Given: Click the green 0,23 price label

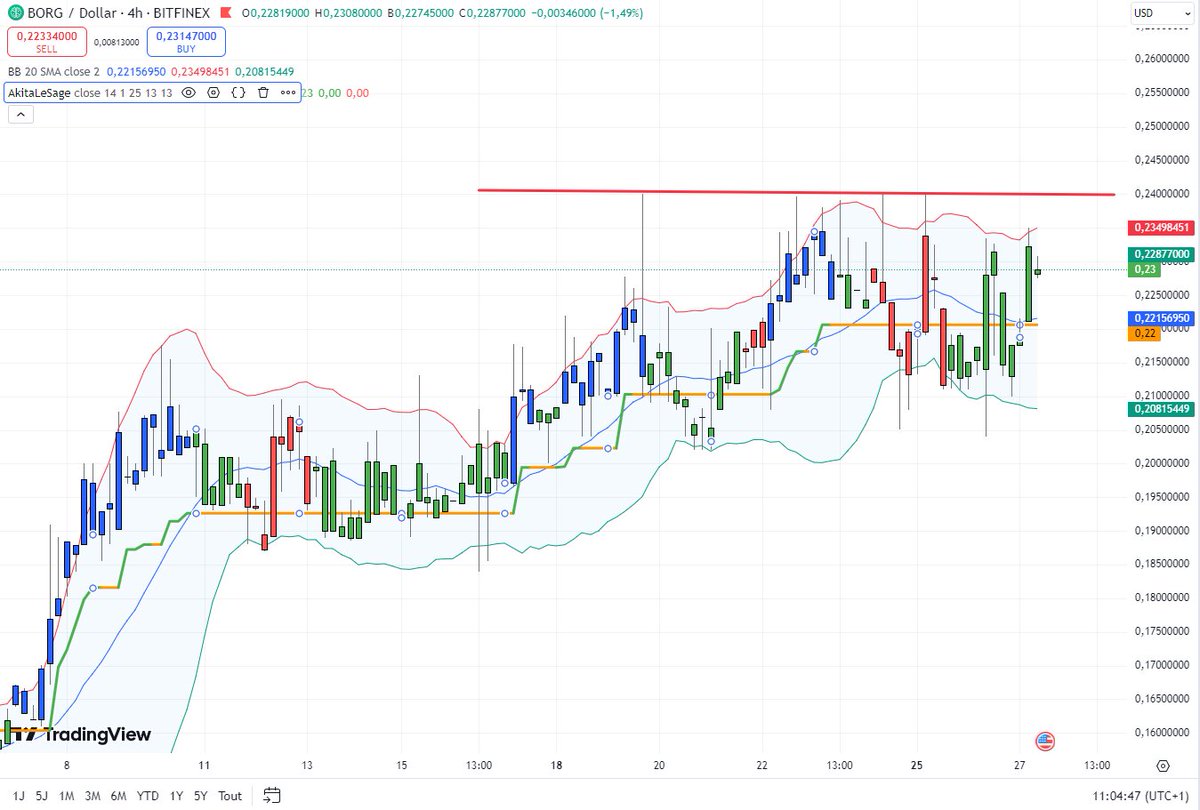Looking at the screenshot, I should pyautogui.click(x=1143, y=269).
